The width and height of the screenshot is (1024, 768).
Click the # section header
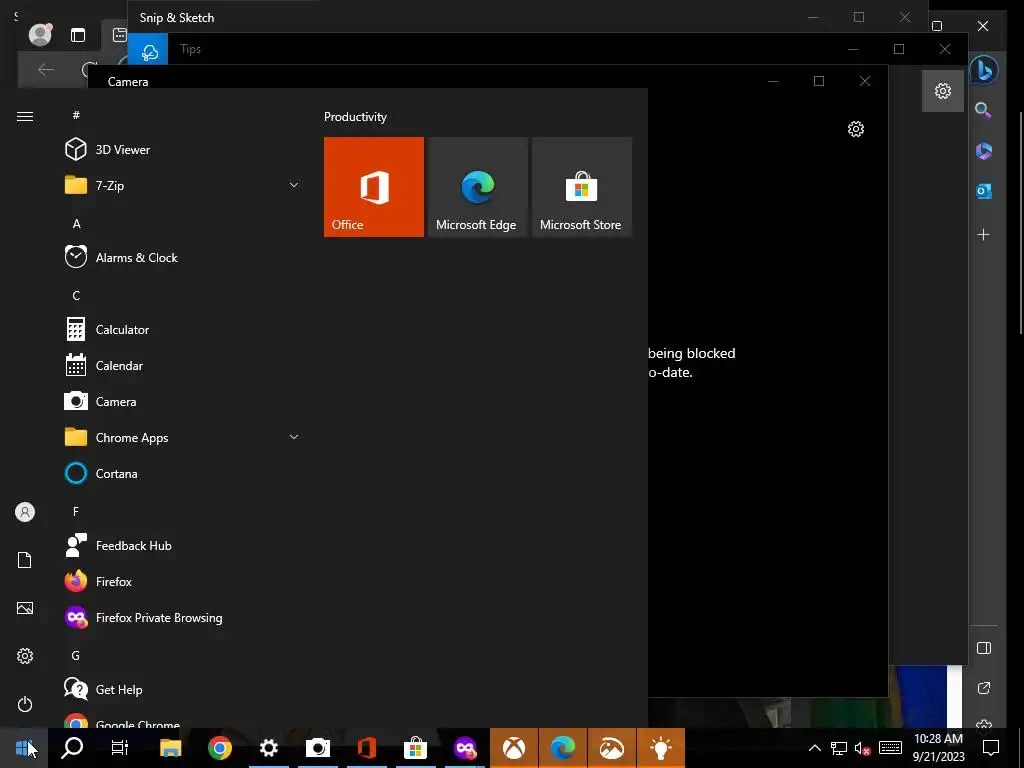tap(76, 115)
